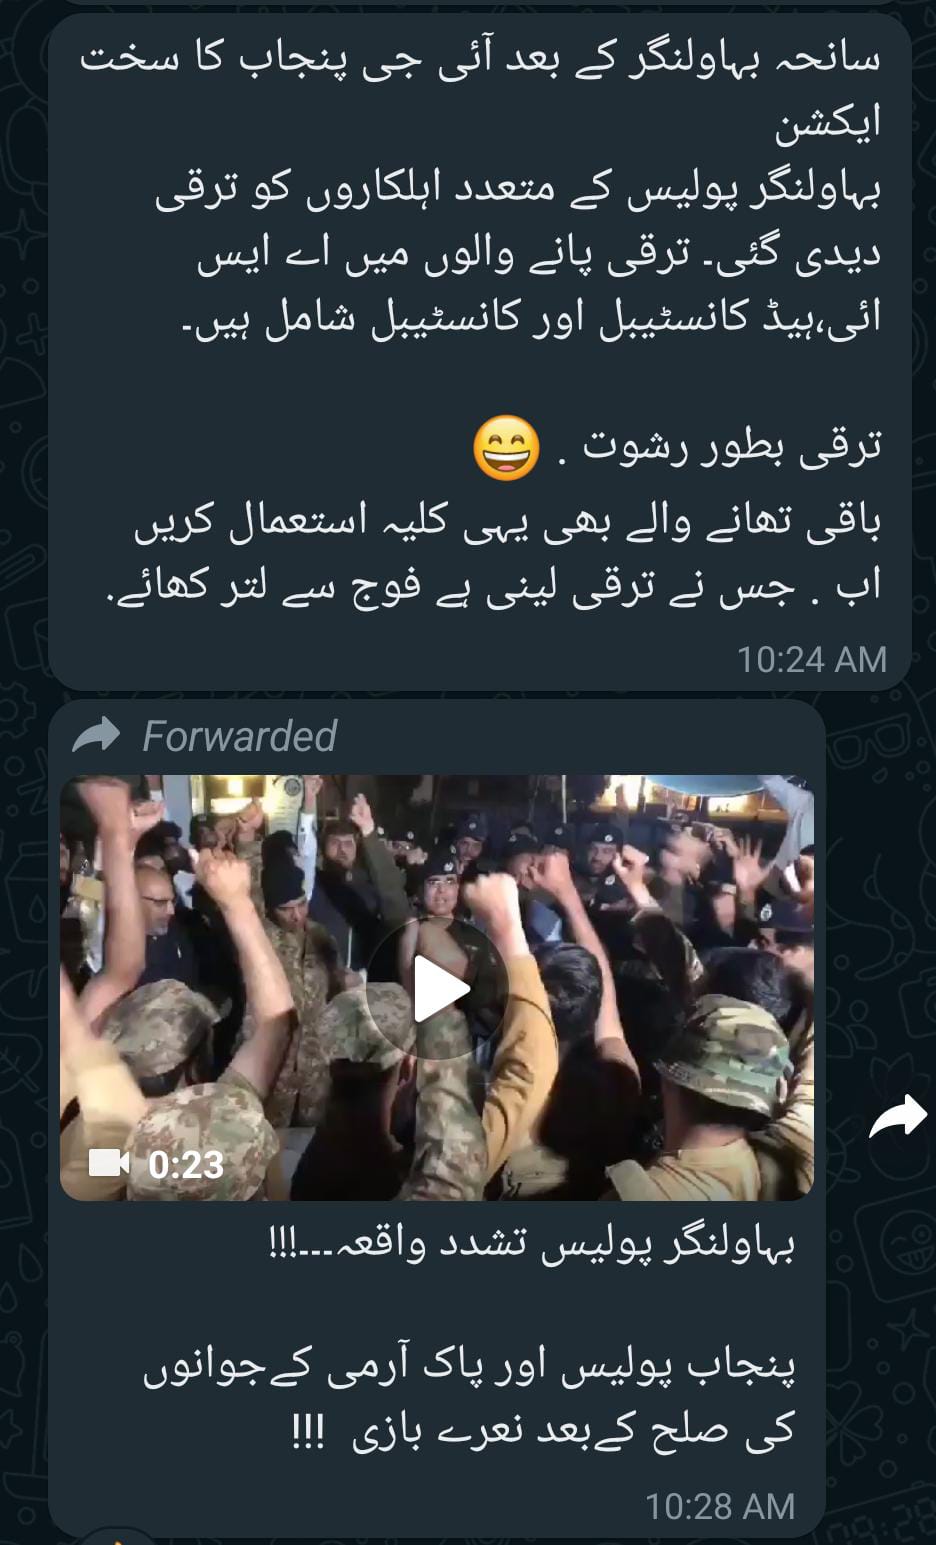
Task: Click the grinning emoji in the first message
Action: tap(506, 447)
